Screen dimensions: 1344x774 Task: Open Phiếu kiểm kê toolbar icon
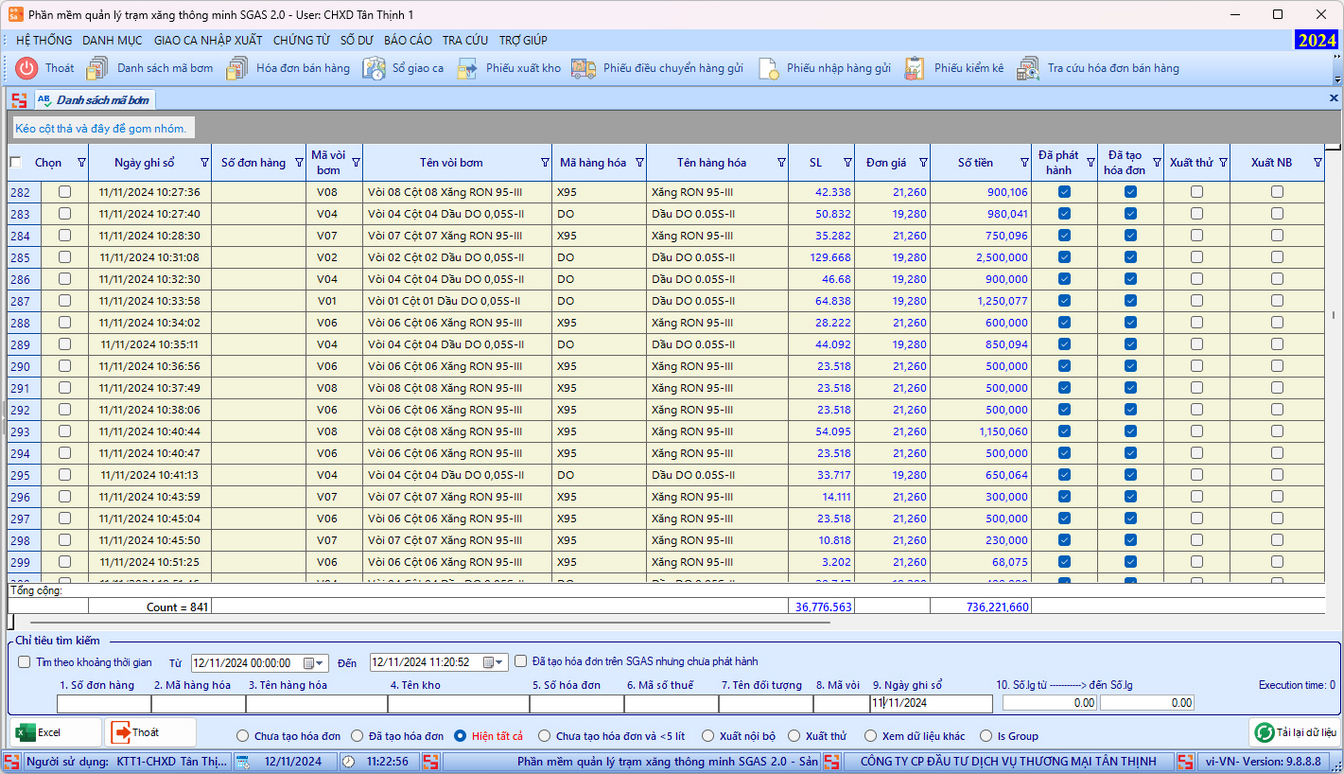pos(914,68)
